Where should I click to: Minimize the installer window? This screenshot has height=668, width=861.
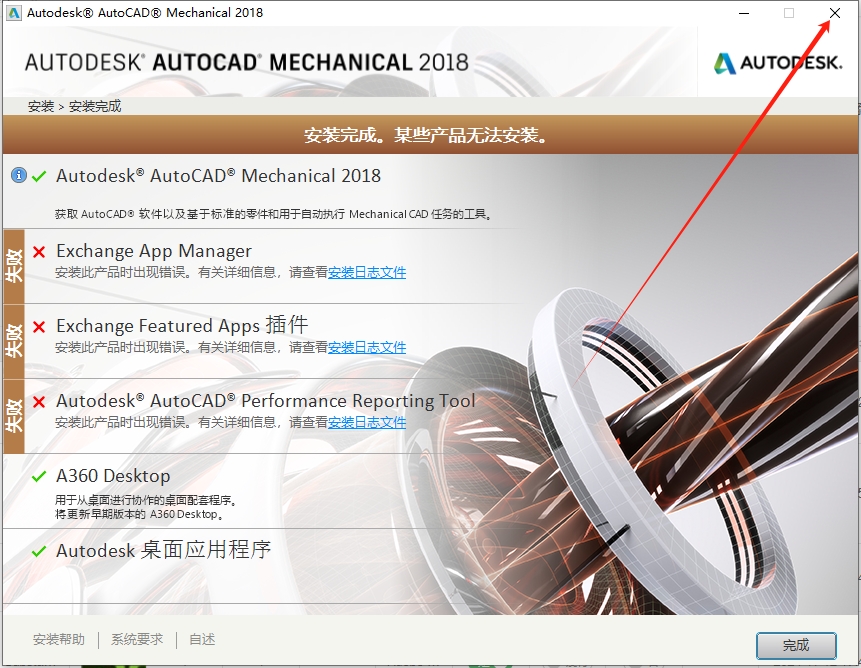pyautogui.click(x=744, y=13)
